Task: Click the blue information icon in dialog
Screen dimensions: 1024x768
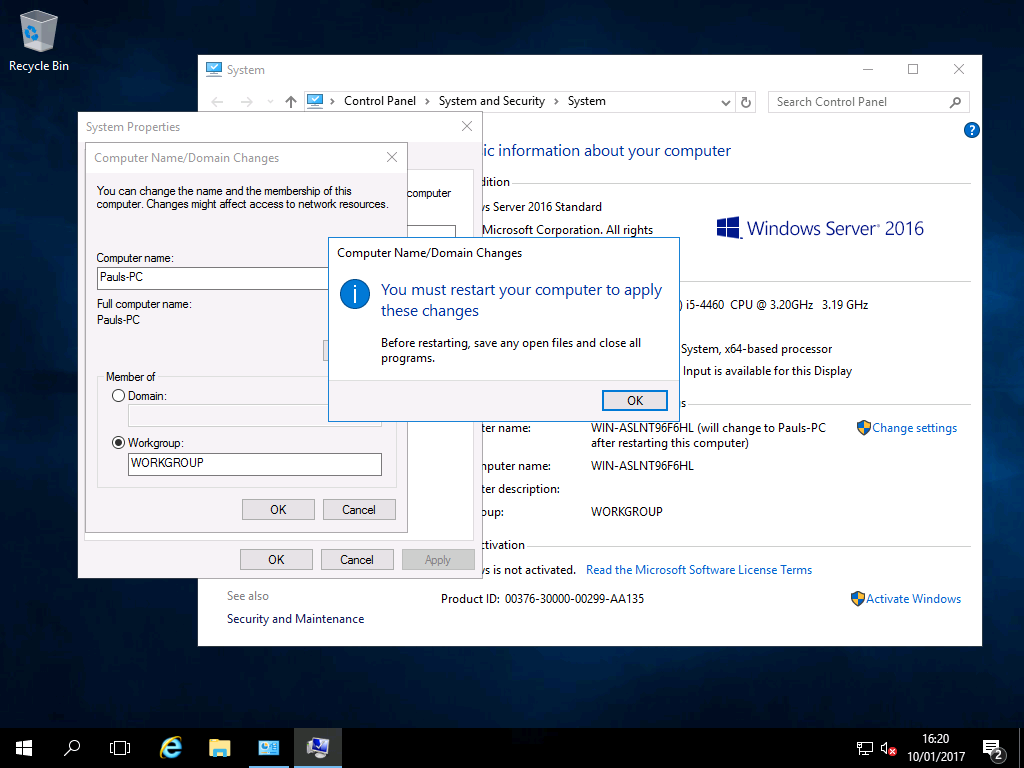Action: click(x=355, y=295)
